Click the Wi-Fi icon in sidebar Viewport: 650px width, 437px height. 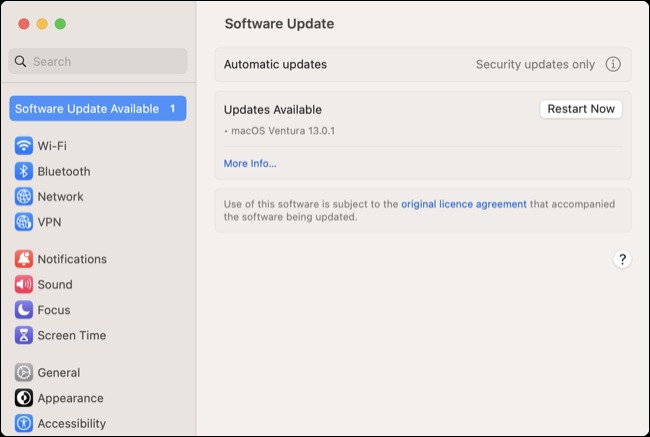coord(24,146)
